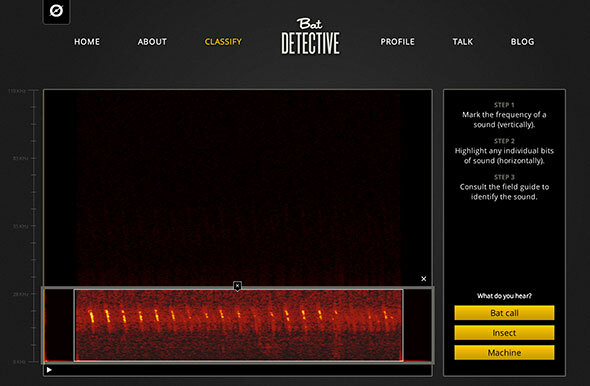Visit the BLOG page
The width and height of the screenshot is (590, 386).
click(x=522, y=42)
